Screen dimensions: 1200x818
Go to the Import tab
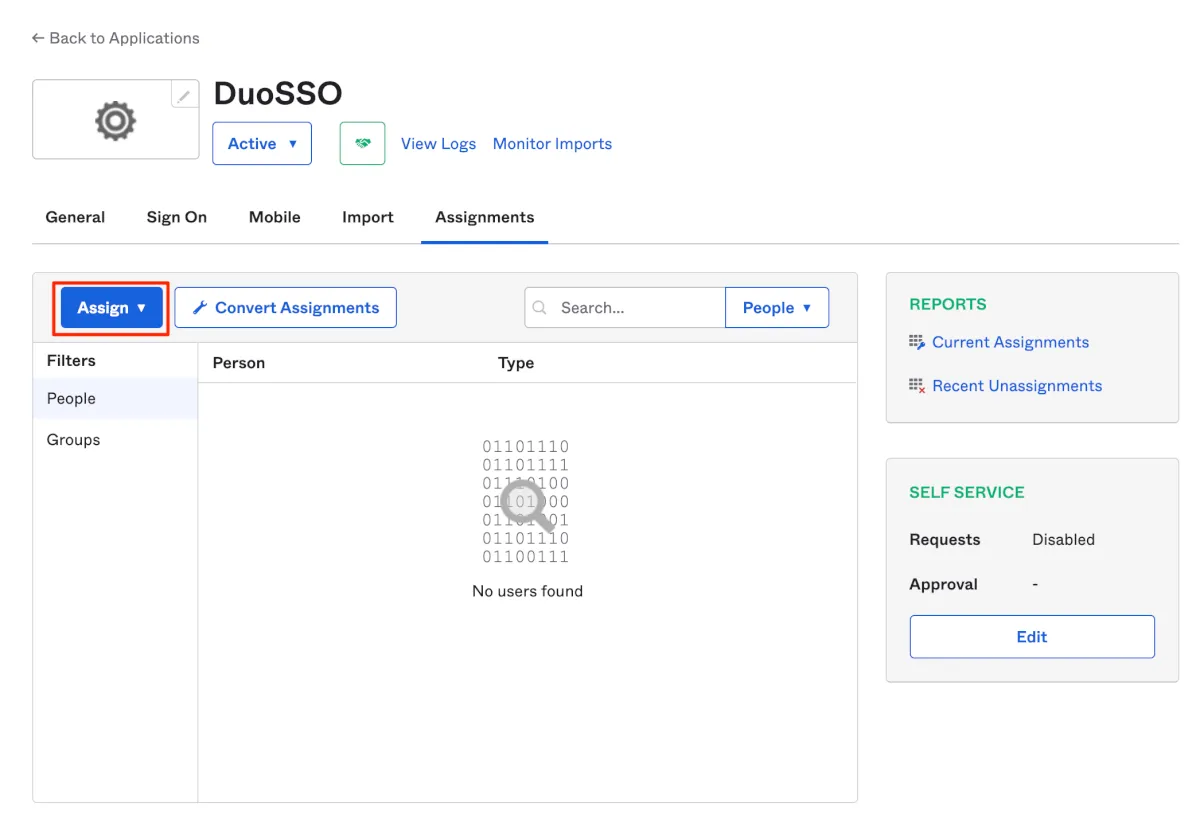[x=368, y=217]
